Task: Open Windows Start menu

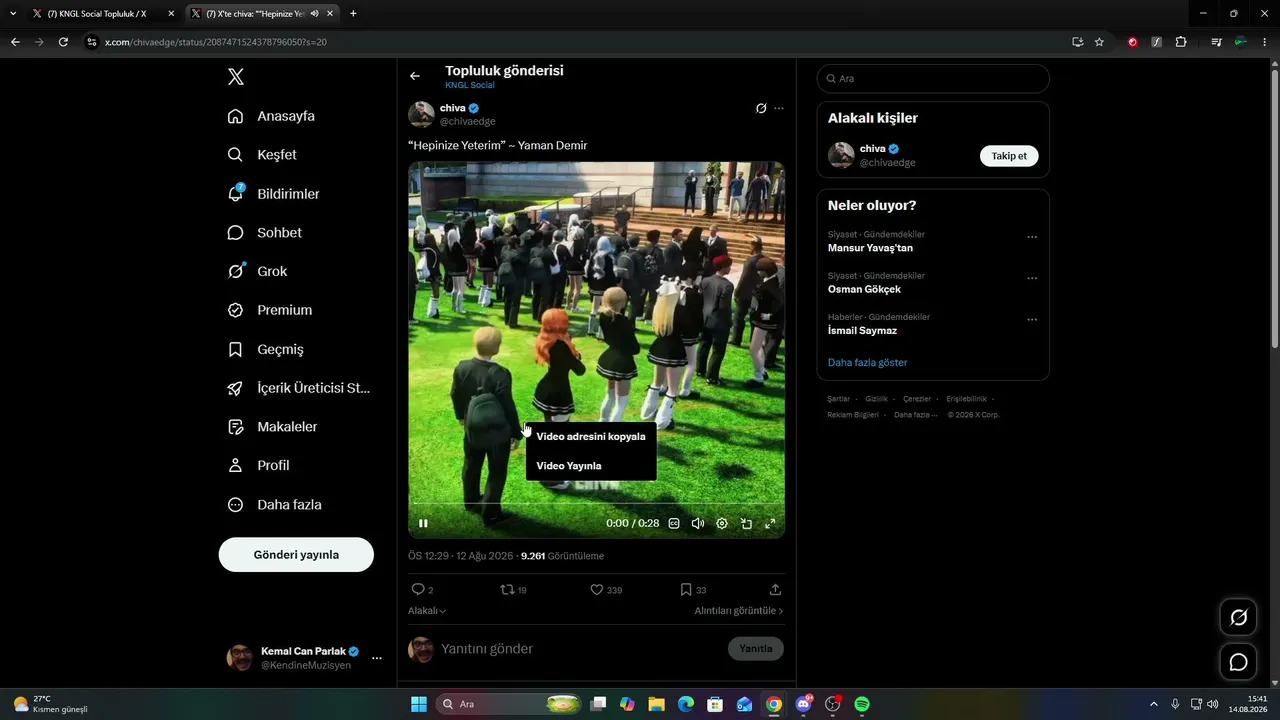Action: point(419,704)
